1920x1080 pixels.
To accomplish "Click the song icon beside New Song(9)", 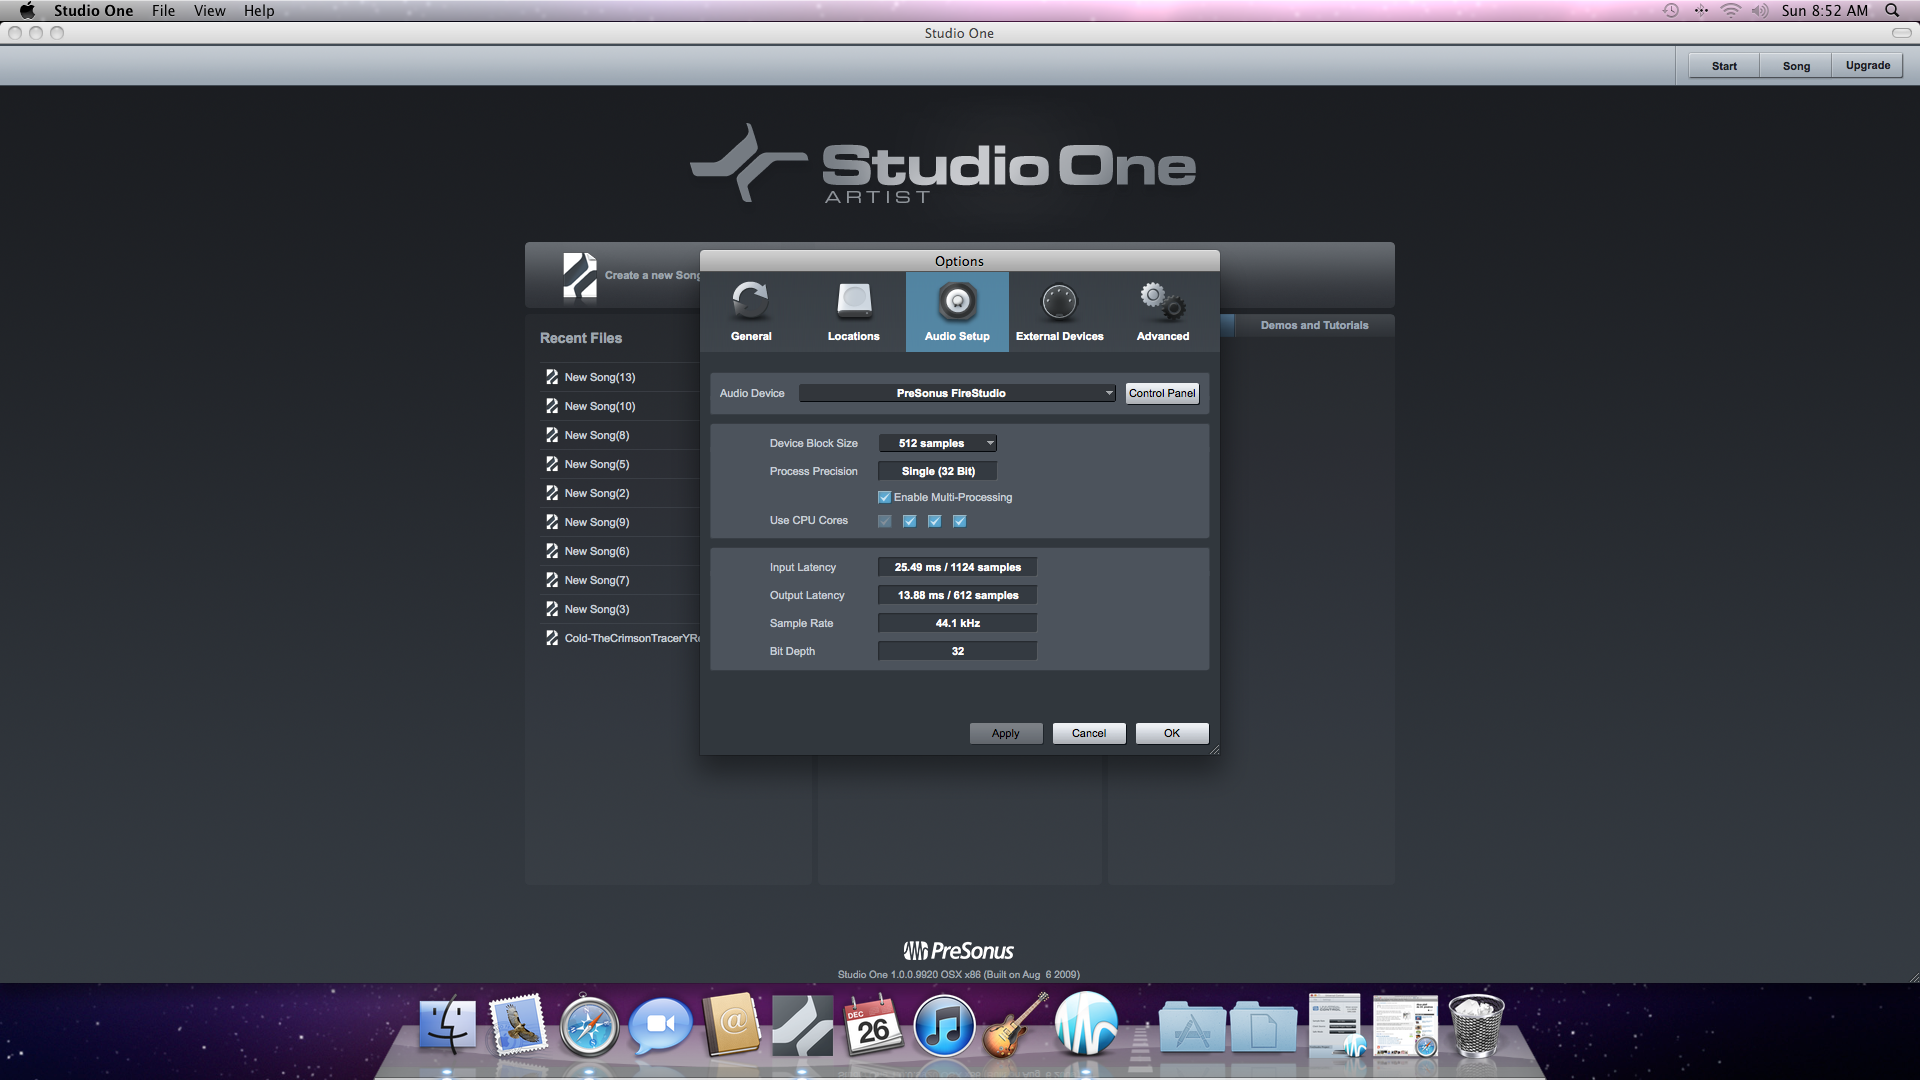I will pos(552,522).
